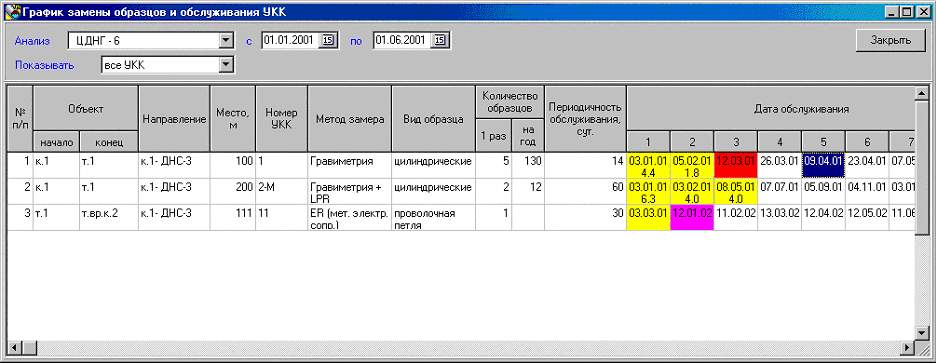Select the yellow cell 03.03.01 in row 3

click(x=648, y=217)
